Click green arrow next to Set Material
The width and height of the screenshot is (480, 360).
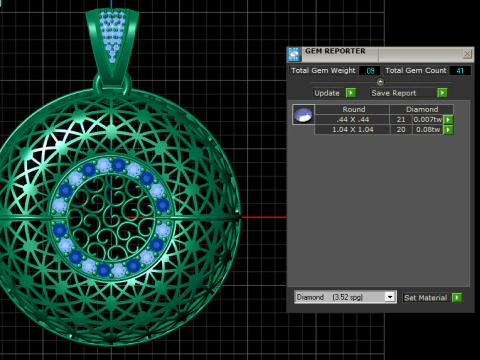coord(457,297)
